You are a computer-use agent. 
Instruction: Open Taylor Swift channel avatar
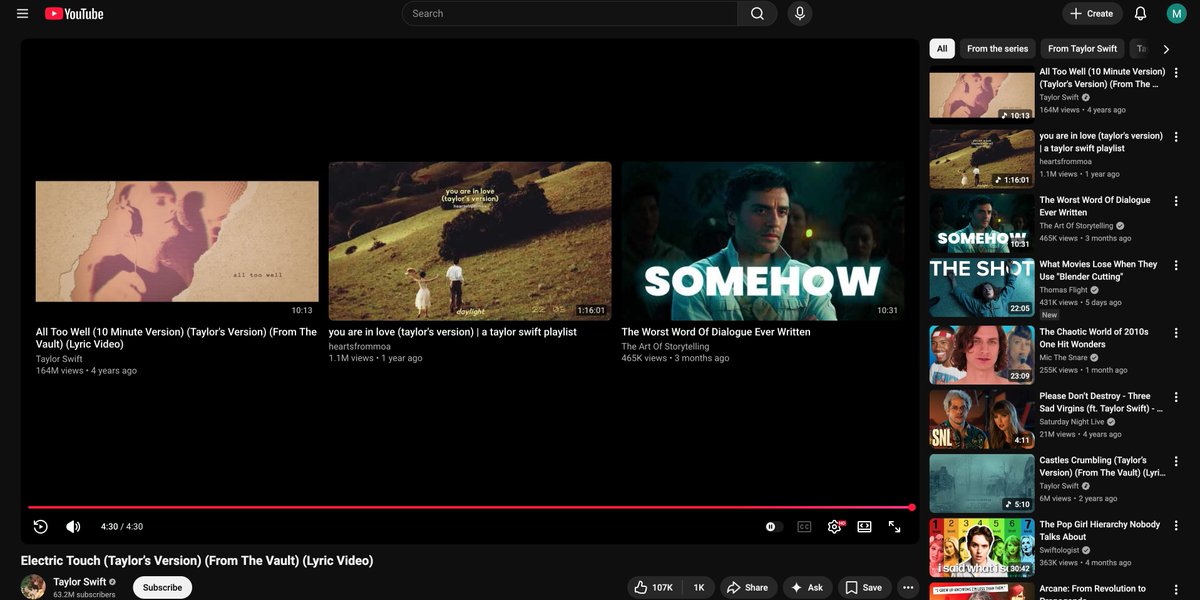[33, 587]
